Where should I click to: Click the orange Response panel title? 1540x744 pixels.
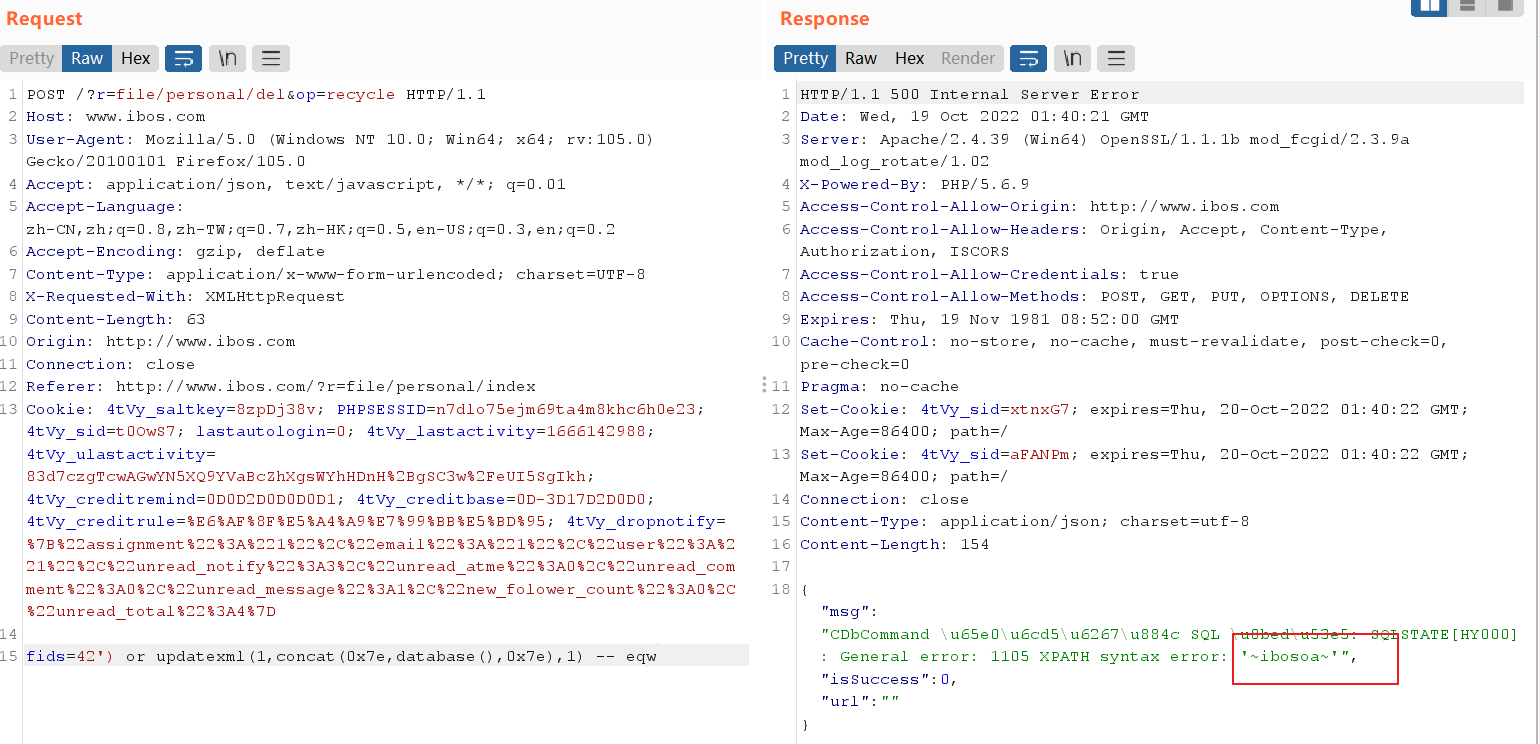pyautogui.click(x=825, y=19)
